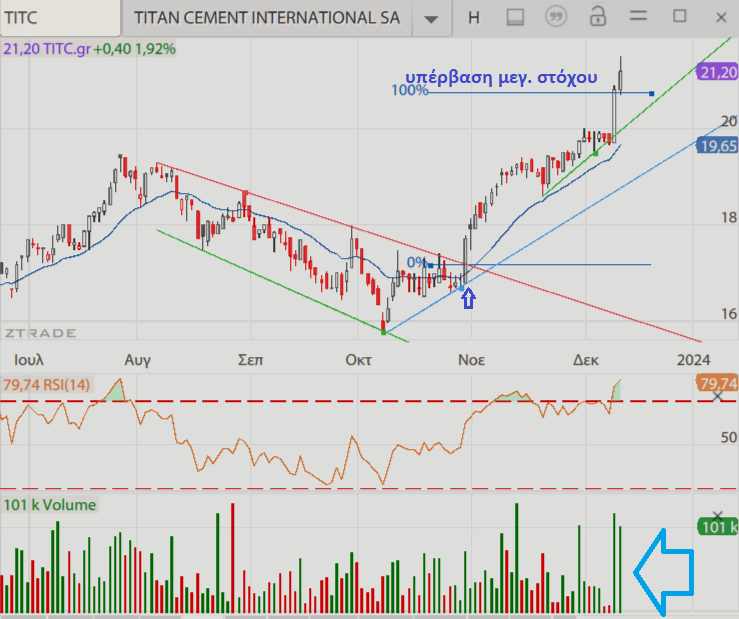Maximize the chart window

click(x=680, y=17)
